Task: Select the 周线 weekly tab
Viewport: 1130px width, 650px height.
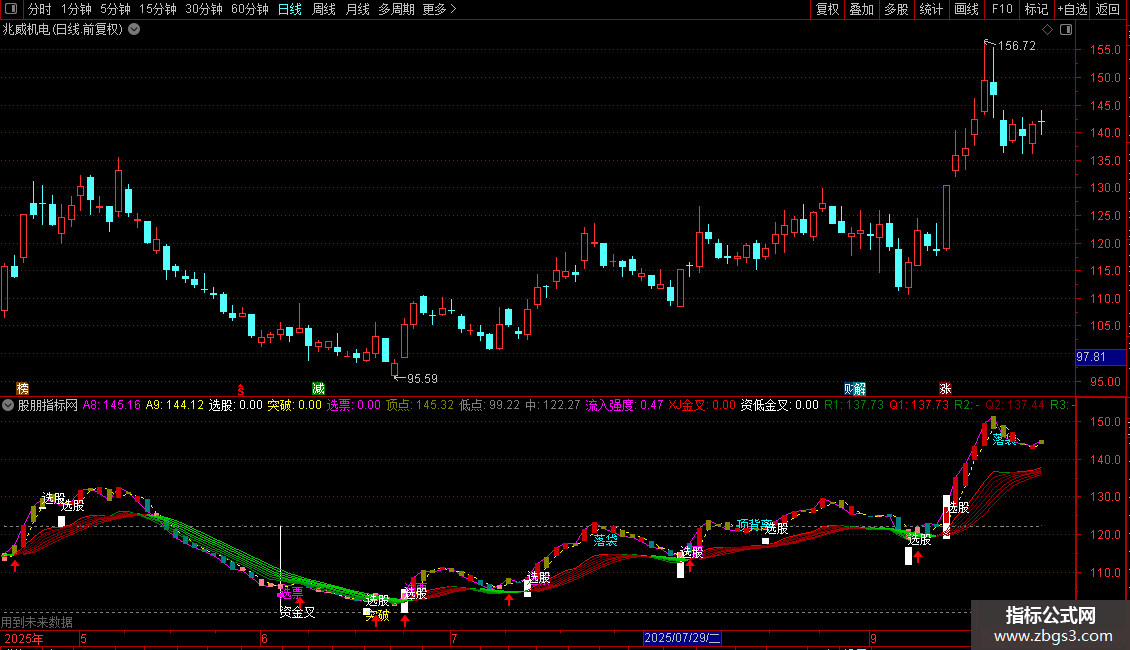Action: (x=324, y=9)
